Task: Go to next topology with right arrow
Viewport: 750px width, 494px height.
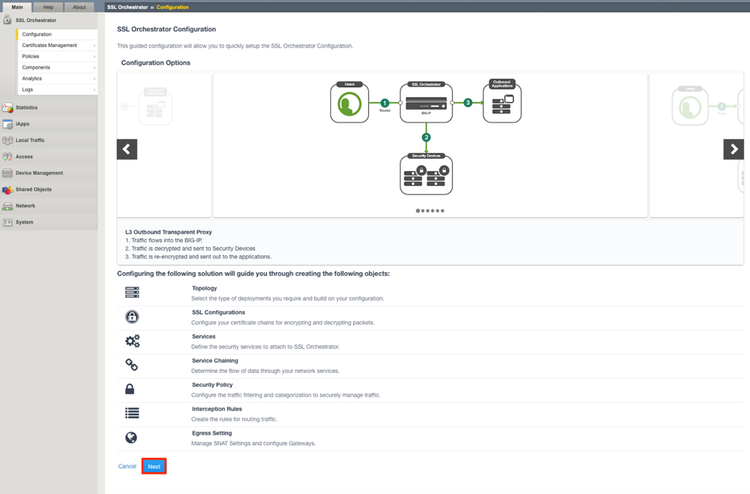Action: 734,149
